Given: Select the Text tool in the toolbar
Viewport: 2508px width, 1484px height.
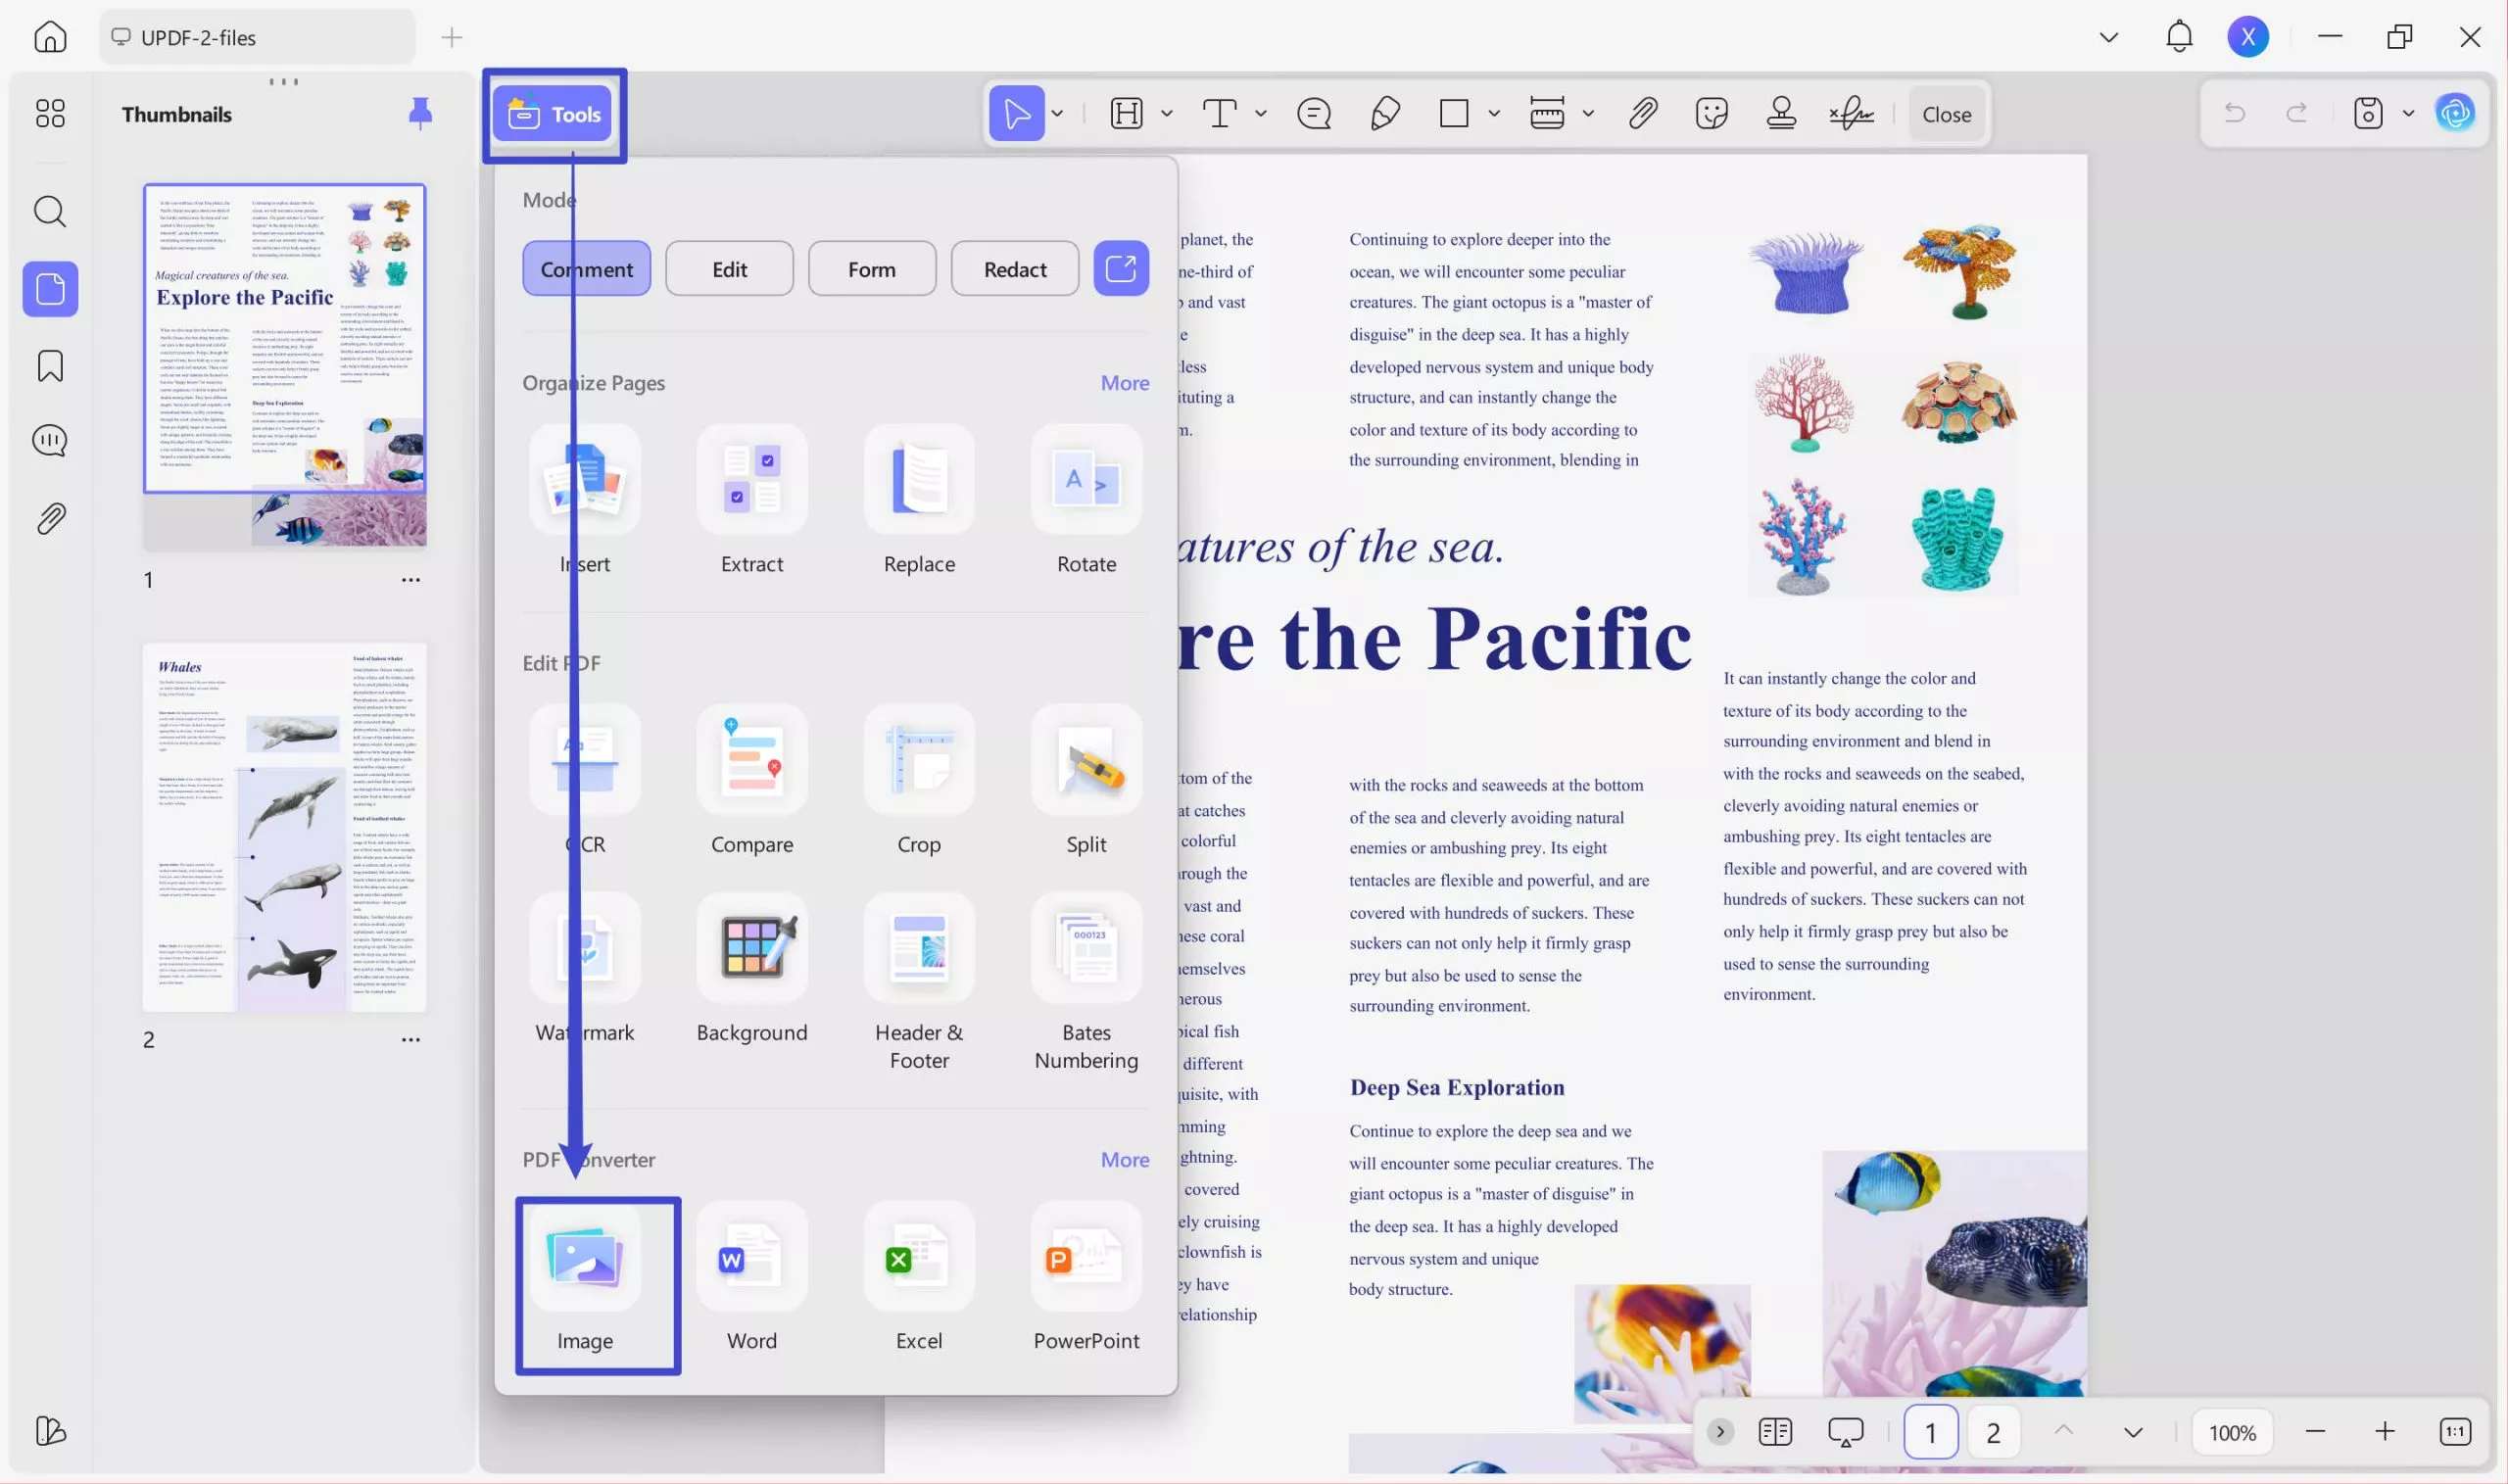Looking at the screenshot, I should (x=1220, y=113).
